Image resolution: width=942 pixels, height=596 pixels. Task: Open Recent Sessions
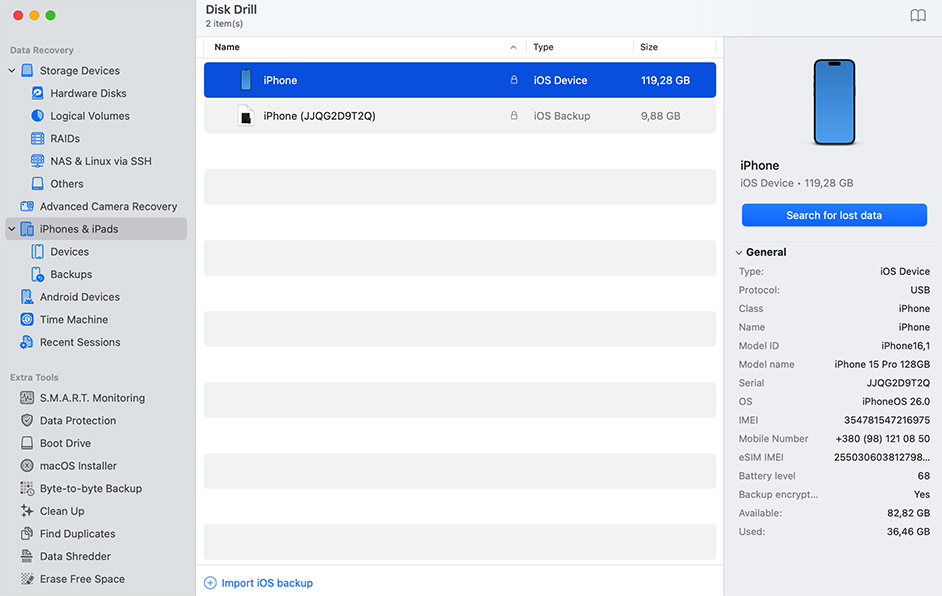(80, 342)
